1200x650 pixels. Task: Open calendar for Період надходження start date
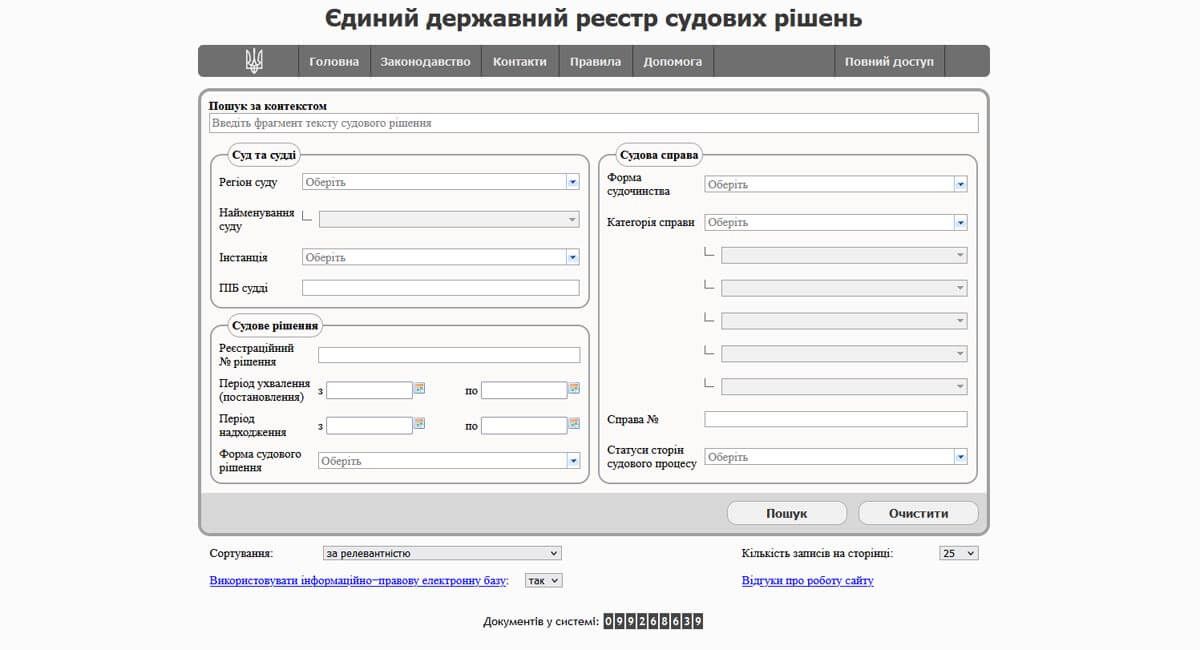coord(420,424)
